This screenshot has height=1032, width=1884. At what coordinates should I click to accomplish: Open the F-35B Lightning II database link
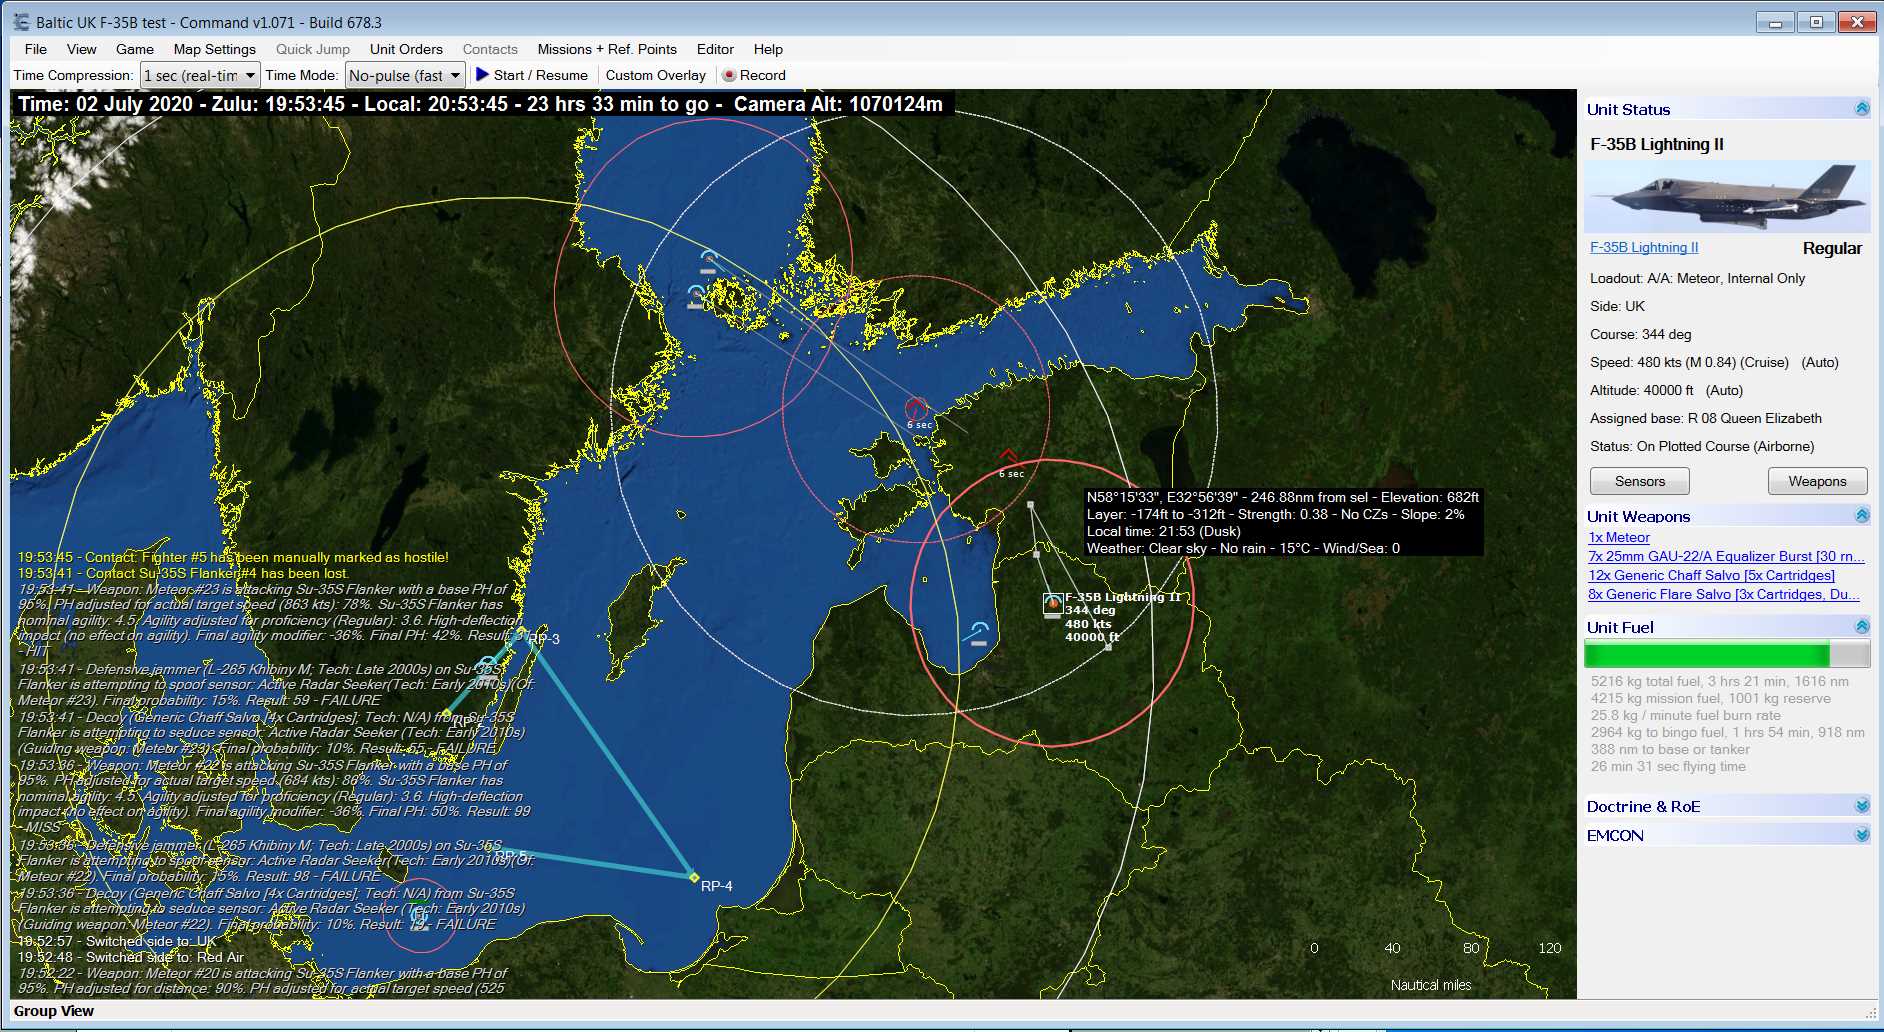[x=1644, y=247]
